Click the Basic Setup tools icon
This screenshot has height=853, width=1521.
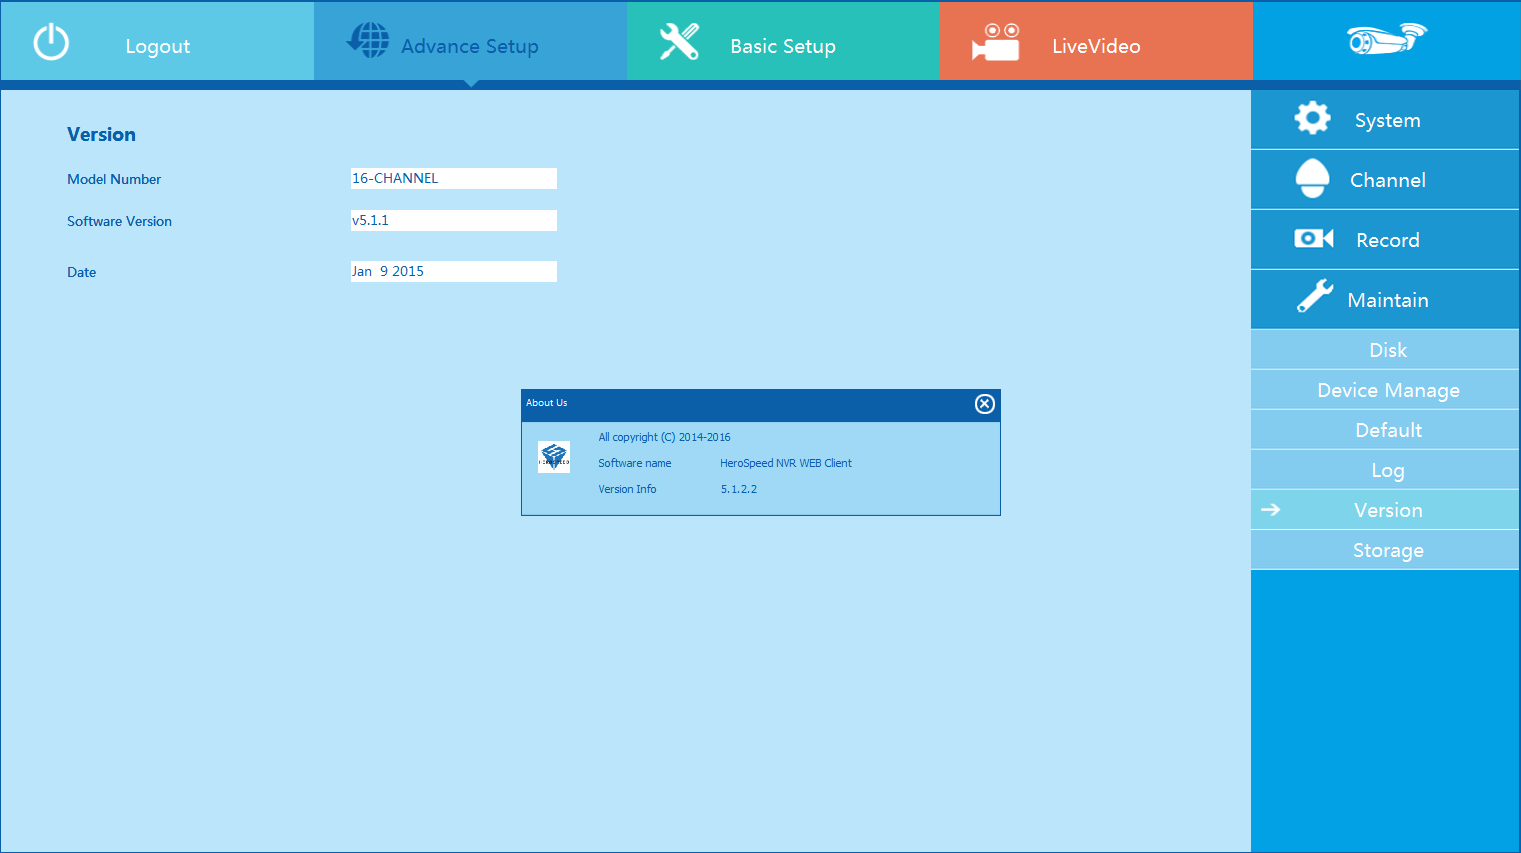tap(679, 42)
